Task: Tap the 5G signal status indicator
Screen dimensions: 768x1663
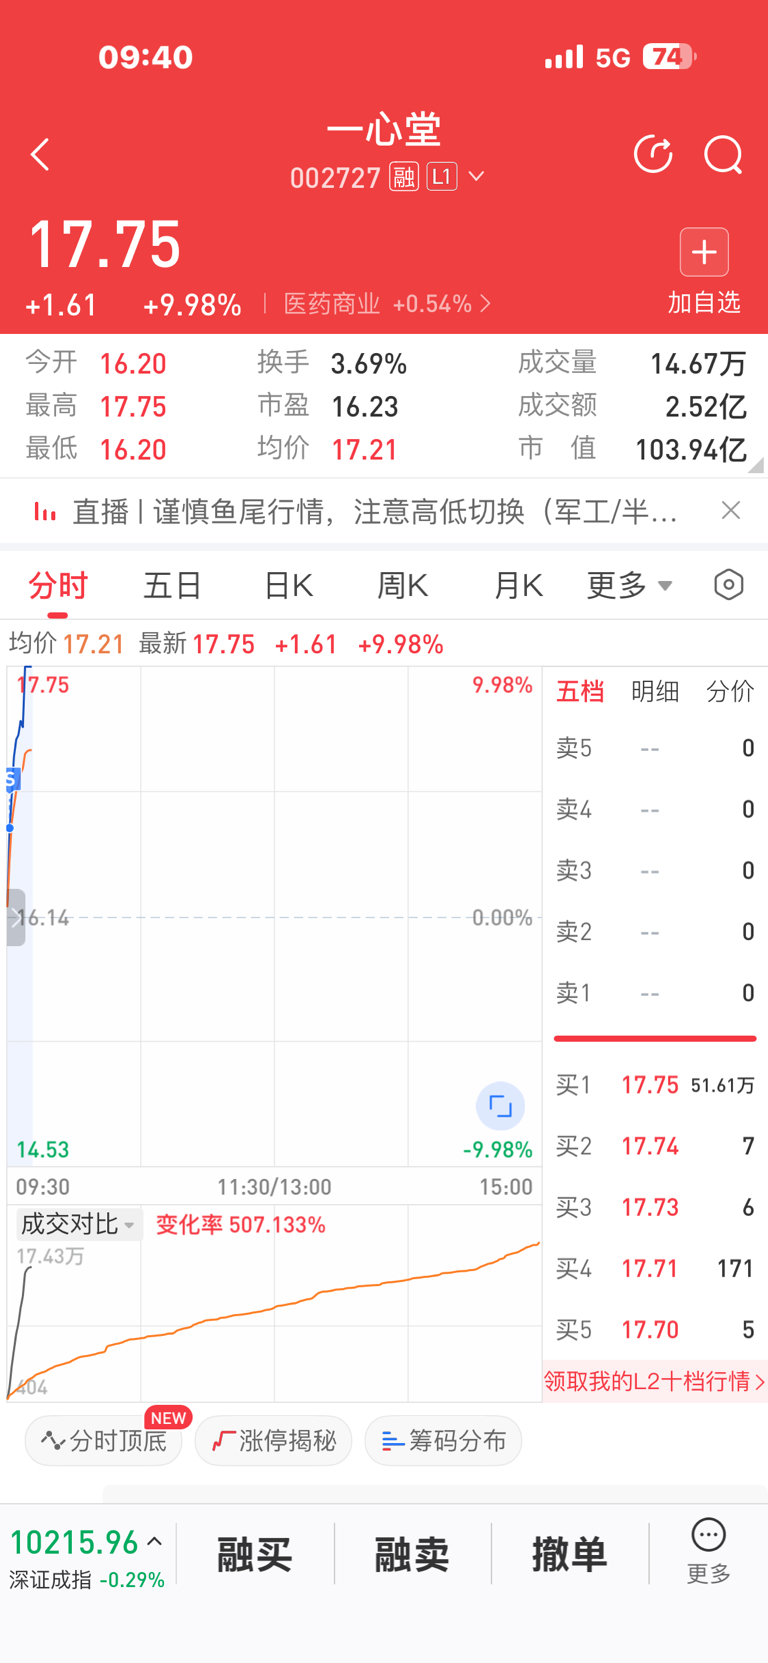Action: point(613,58)
